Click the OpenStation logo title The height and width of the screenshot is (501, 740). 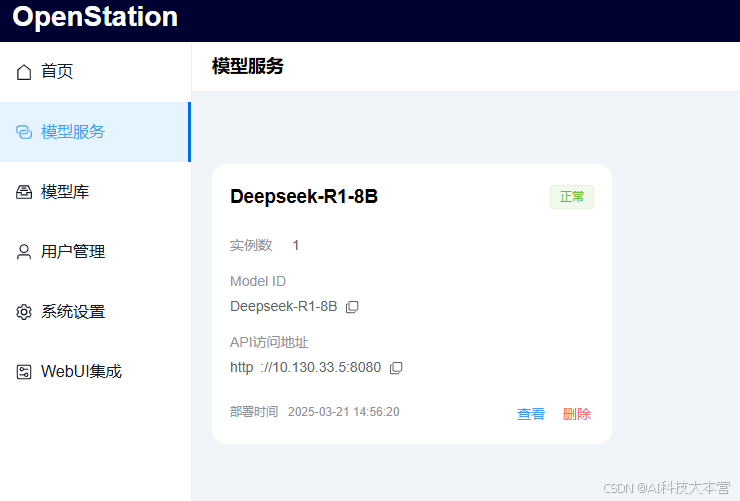tap(95, 17)
